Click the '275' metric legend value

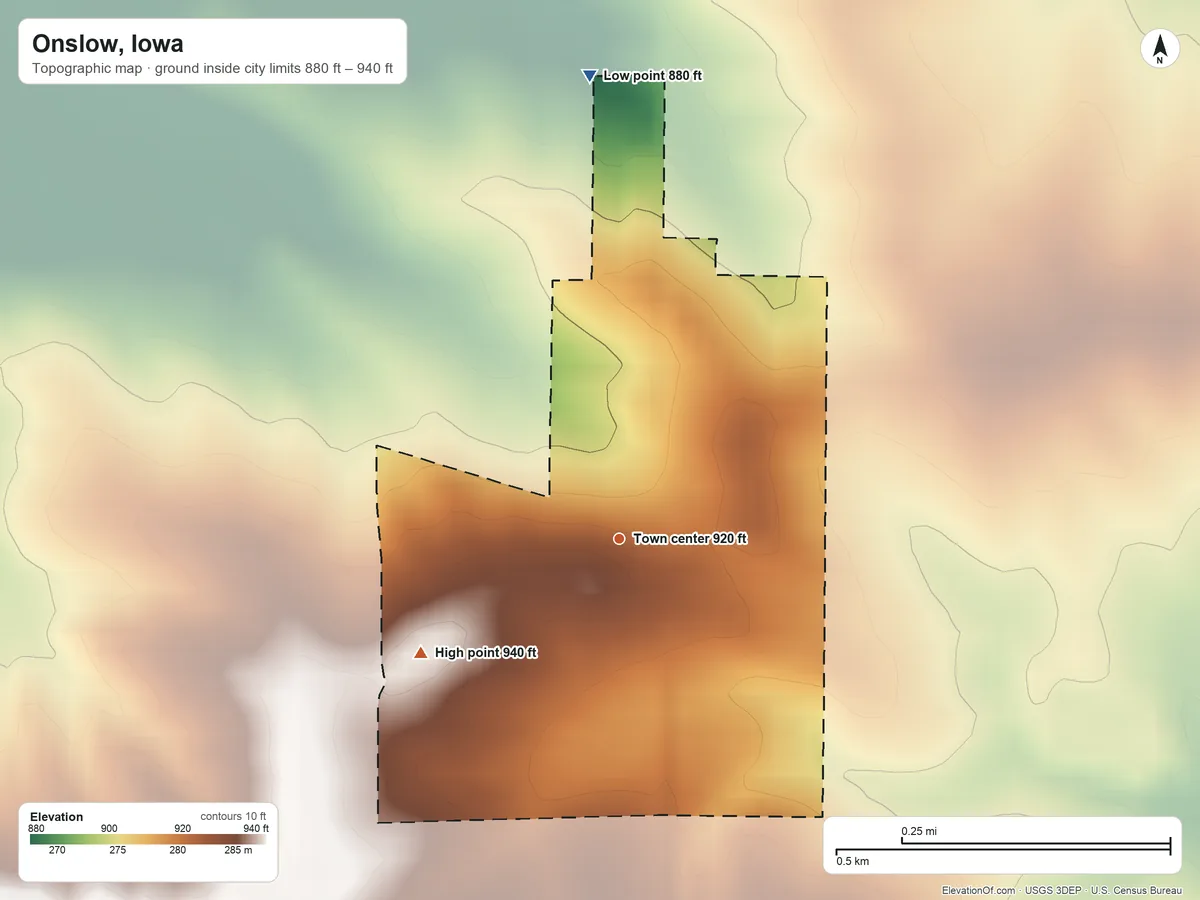118,851
